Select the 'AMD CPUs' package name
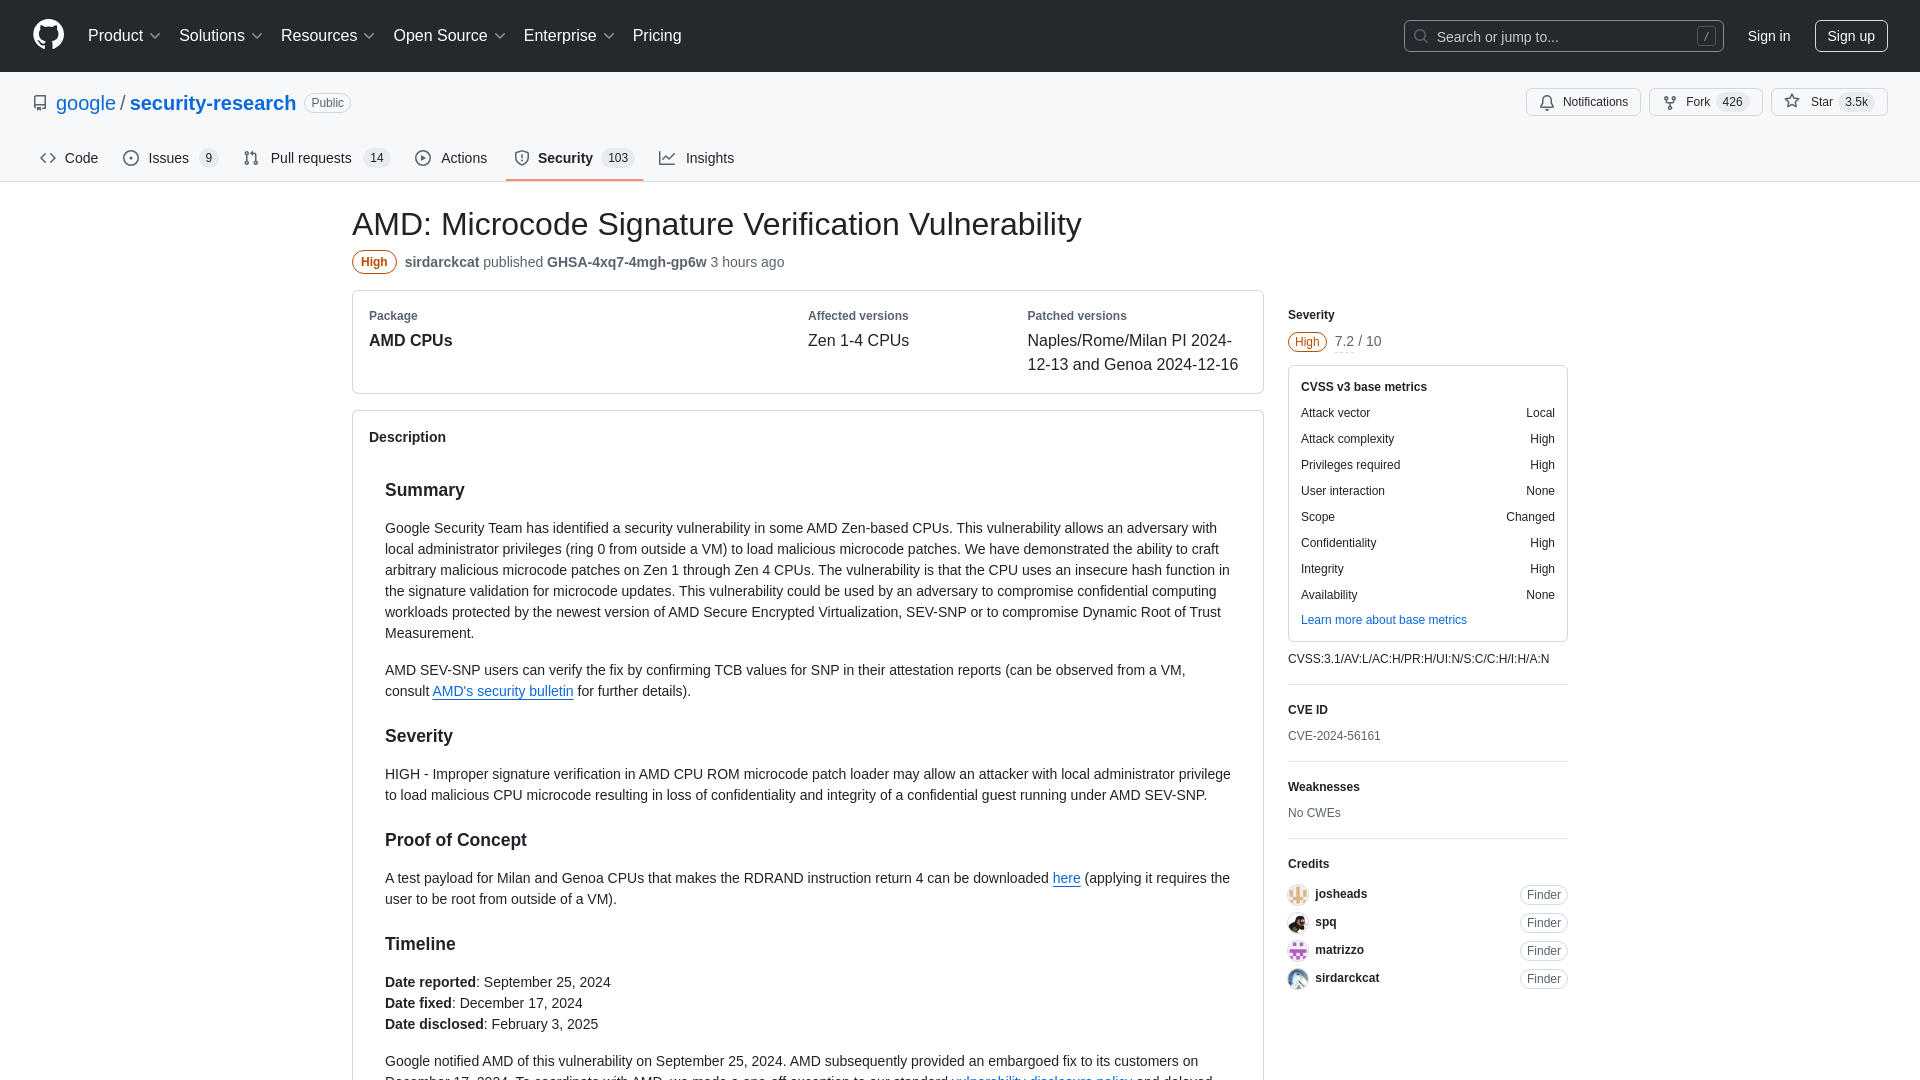The width and height of the screenshot is (1920, 1080). [410, 341]
